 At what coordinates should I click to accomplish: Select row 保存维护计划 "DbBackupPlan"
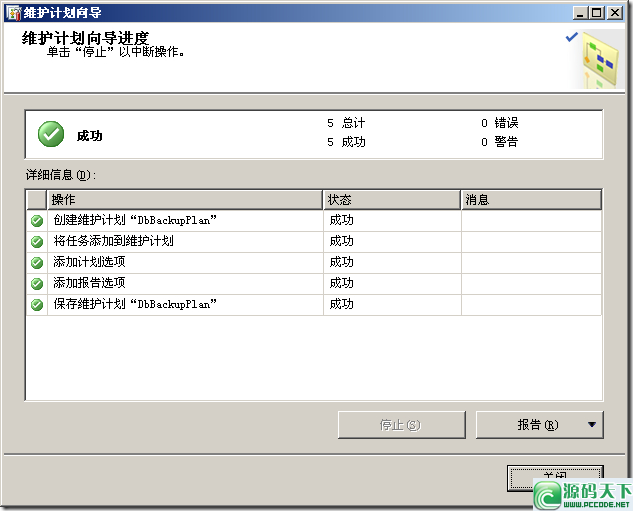point(314,305)
